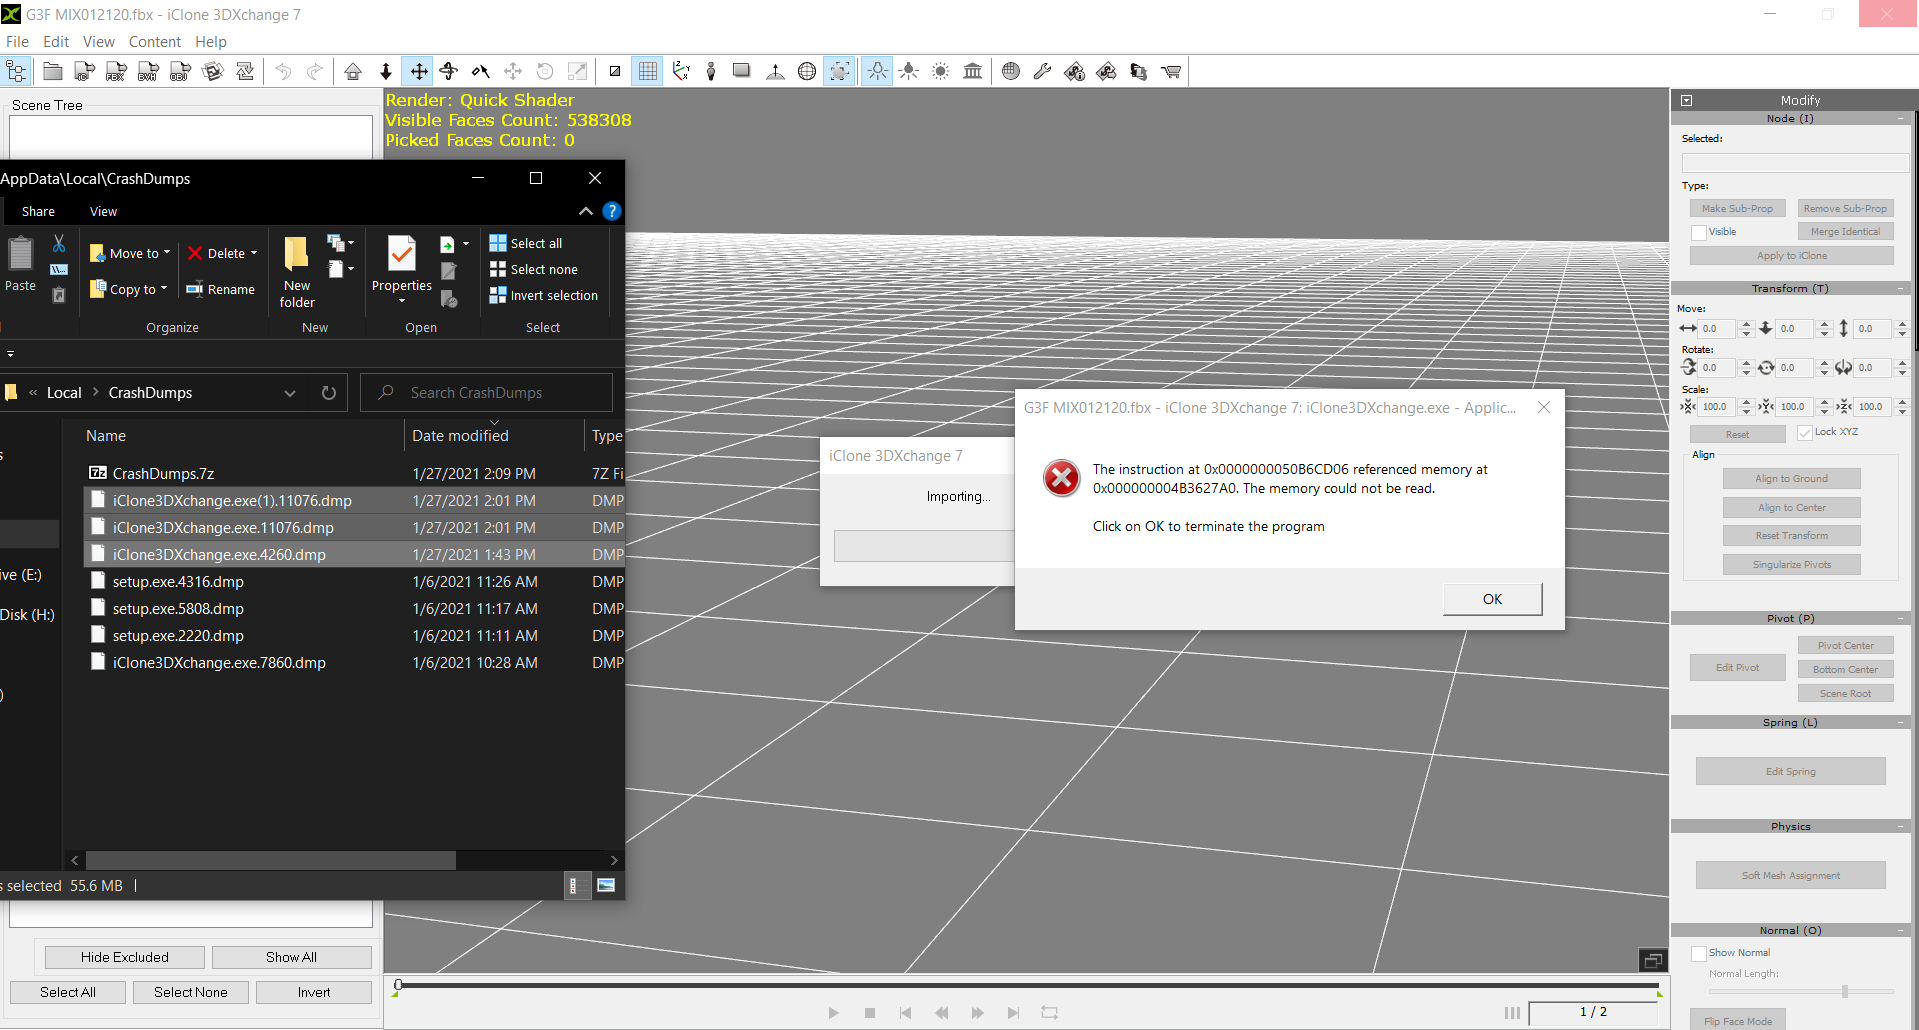
Task: Enable the Show Normal checkbox
Action: pos(1698,953)
